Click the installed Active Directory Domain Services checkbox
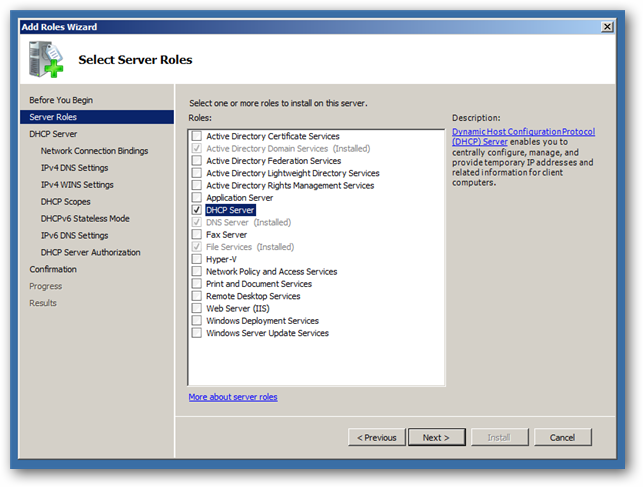This screenshot has height=487, width=643. 197,148
